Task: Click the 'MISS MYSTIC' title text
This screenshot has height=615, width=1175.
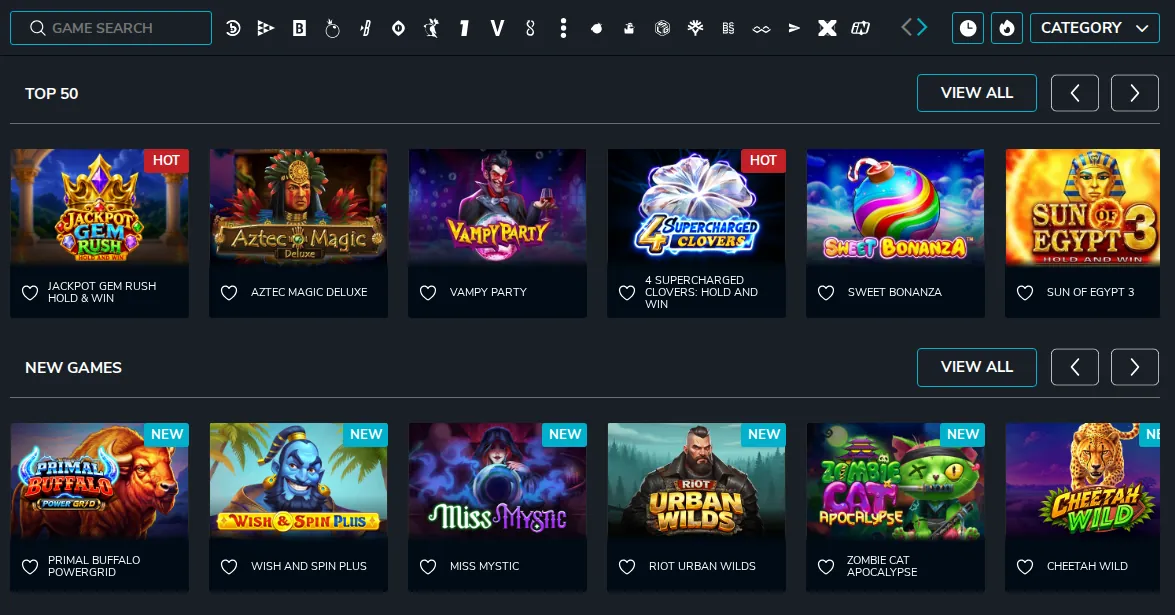Action: (484, 566)
